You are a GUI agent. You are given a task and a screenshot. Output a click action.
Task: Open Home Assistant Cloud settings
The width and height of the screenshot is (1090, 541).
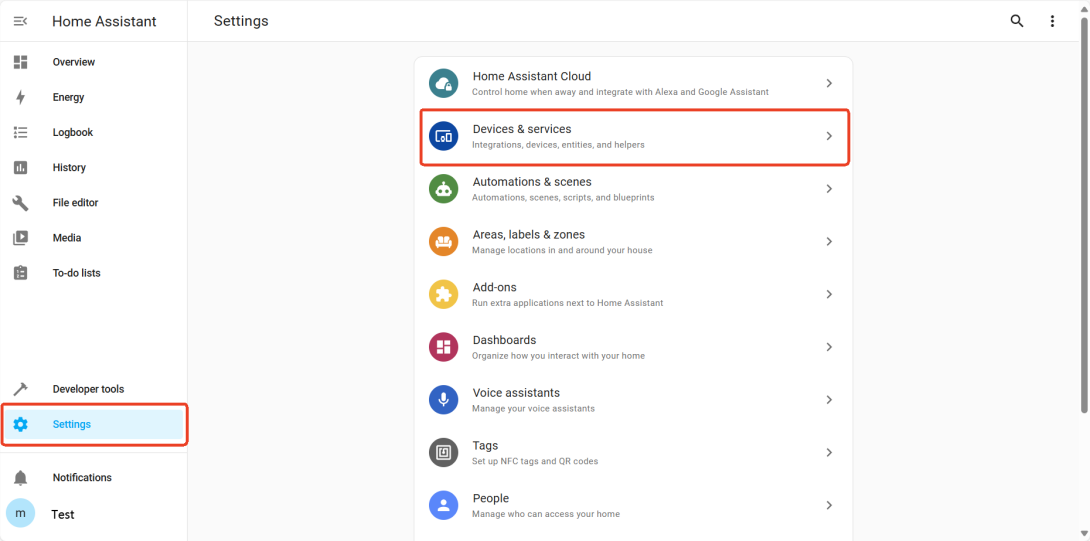(x=633, y=83)
